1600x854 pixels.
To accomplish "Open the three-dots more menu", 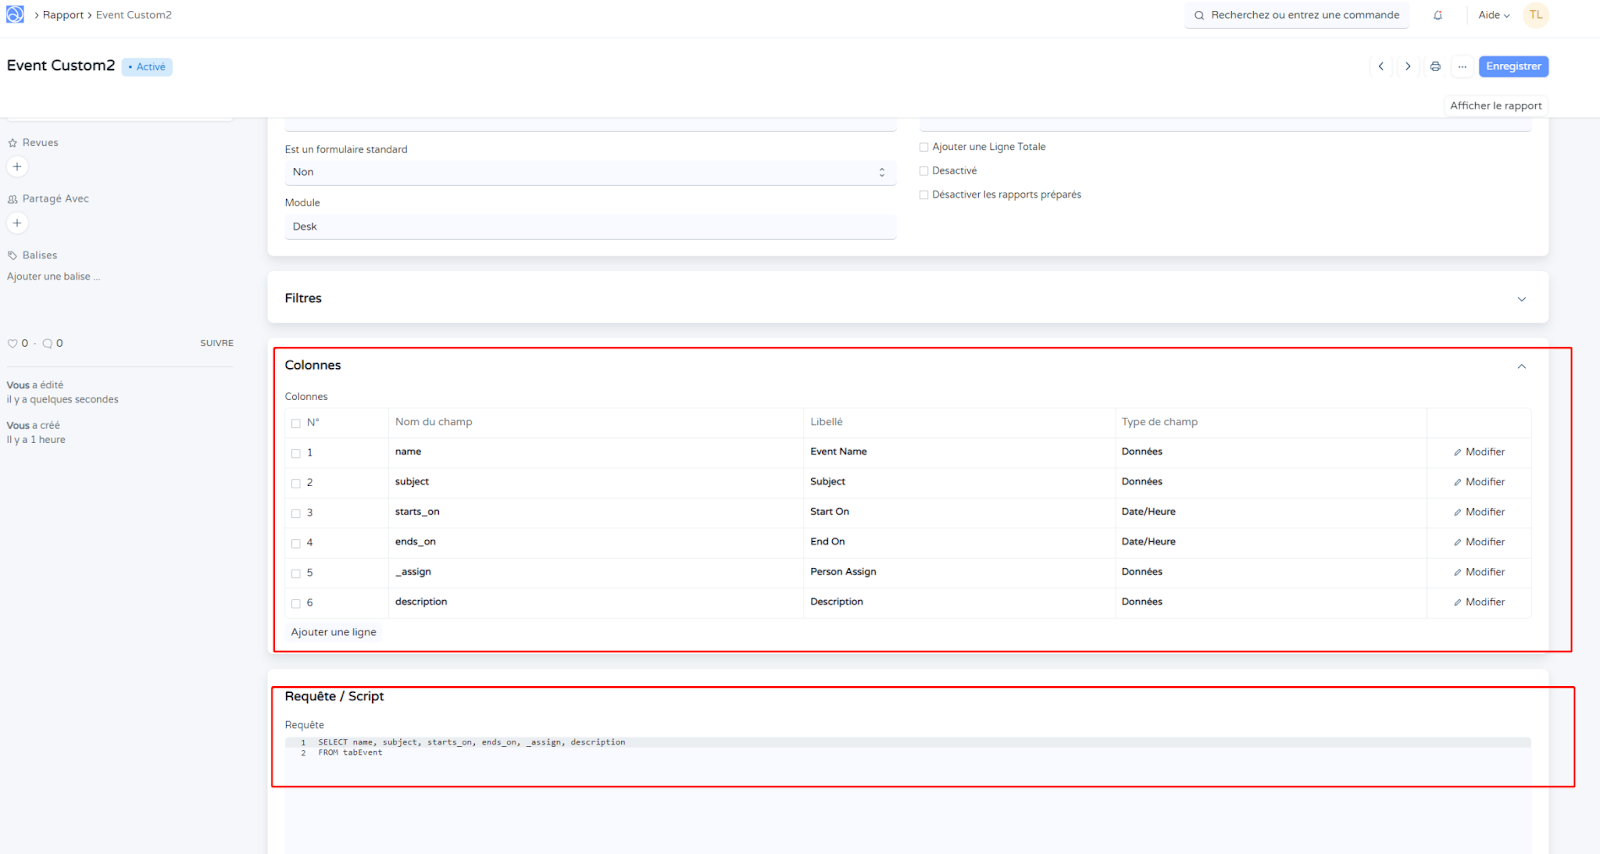I will pos(1462,66).
